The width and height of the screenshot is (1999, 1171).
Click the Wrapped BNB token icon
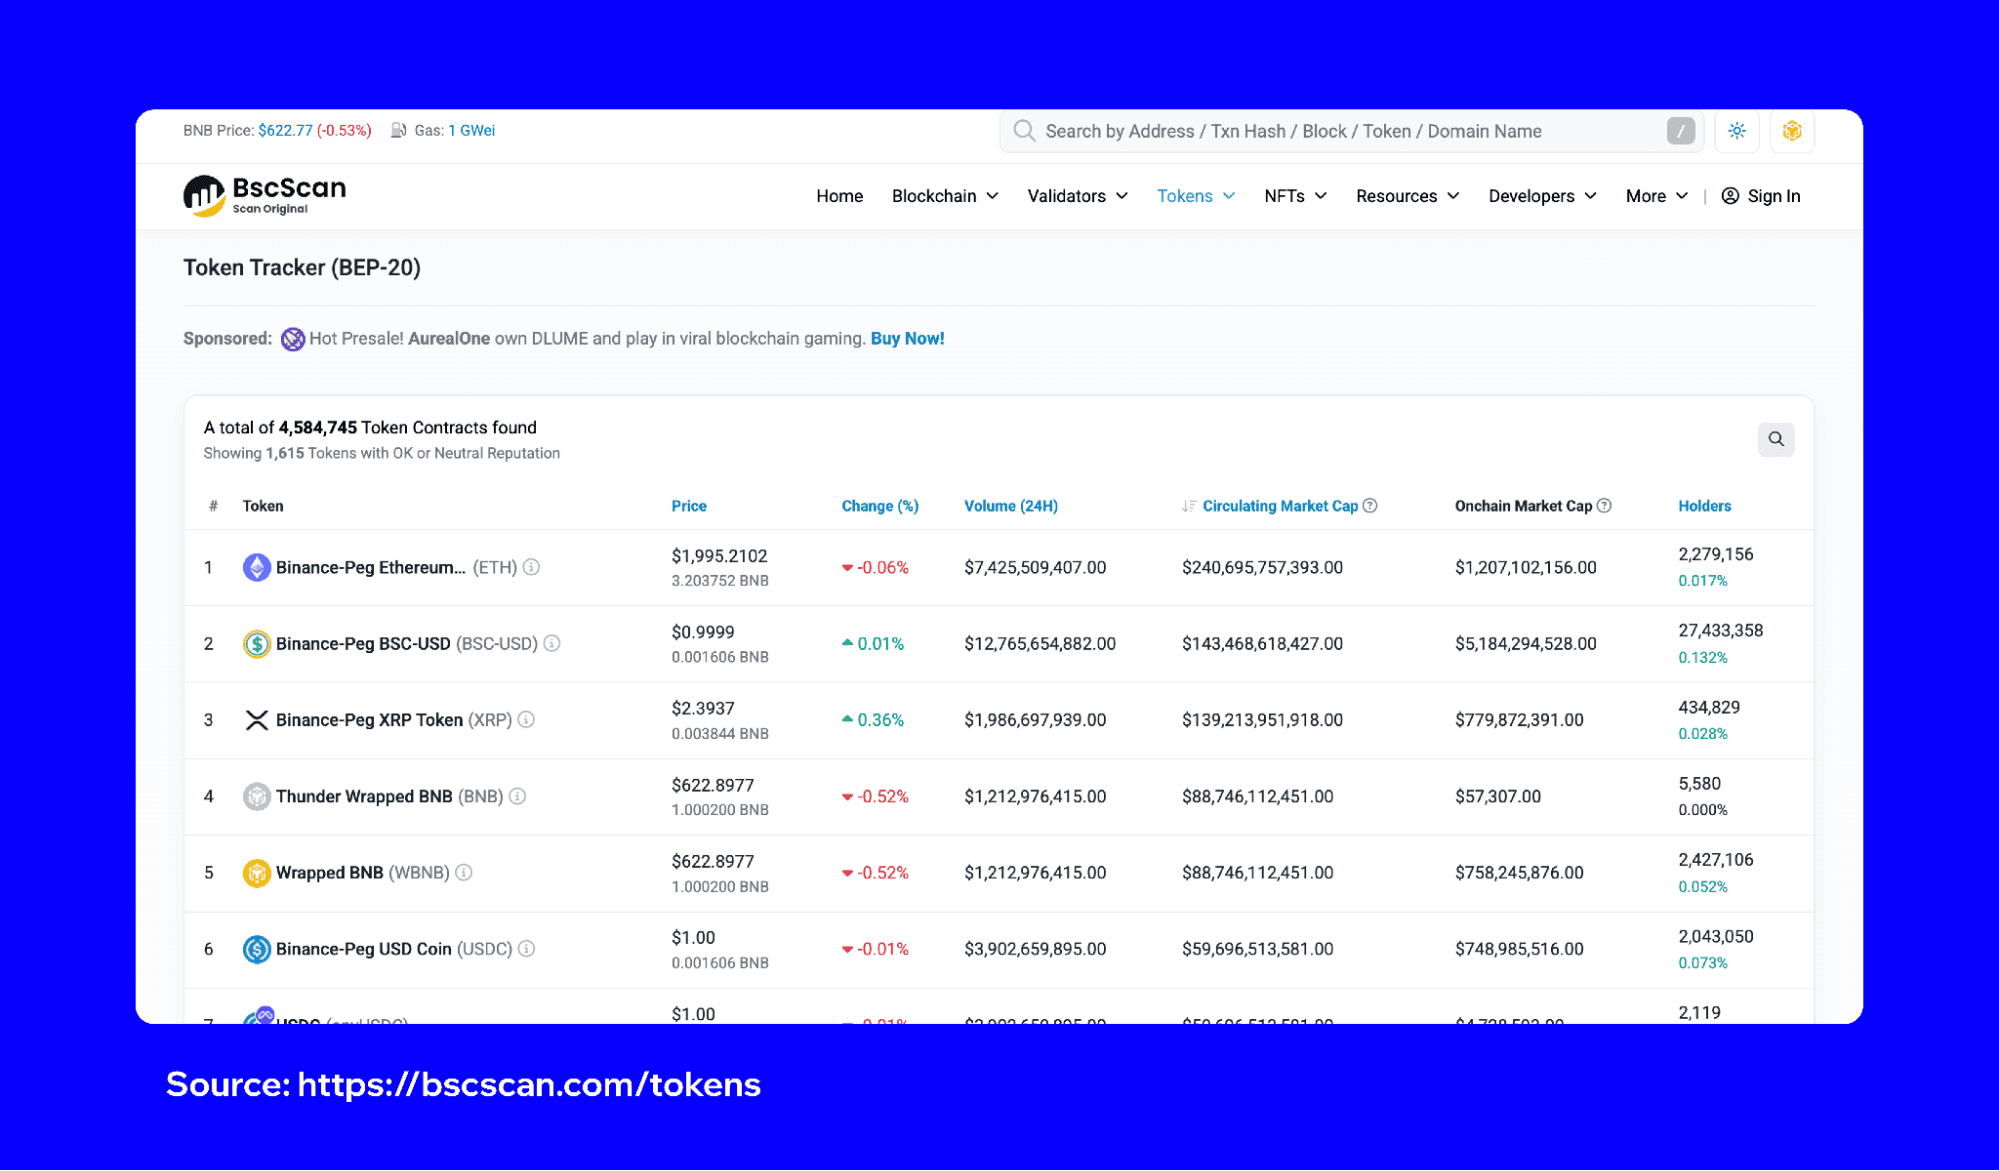pos(257,873)
